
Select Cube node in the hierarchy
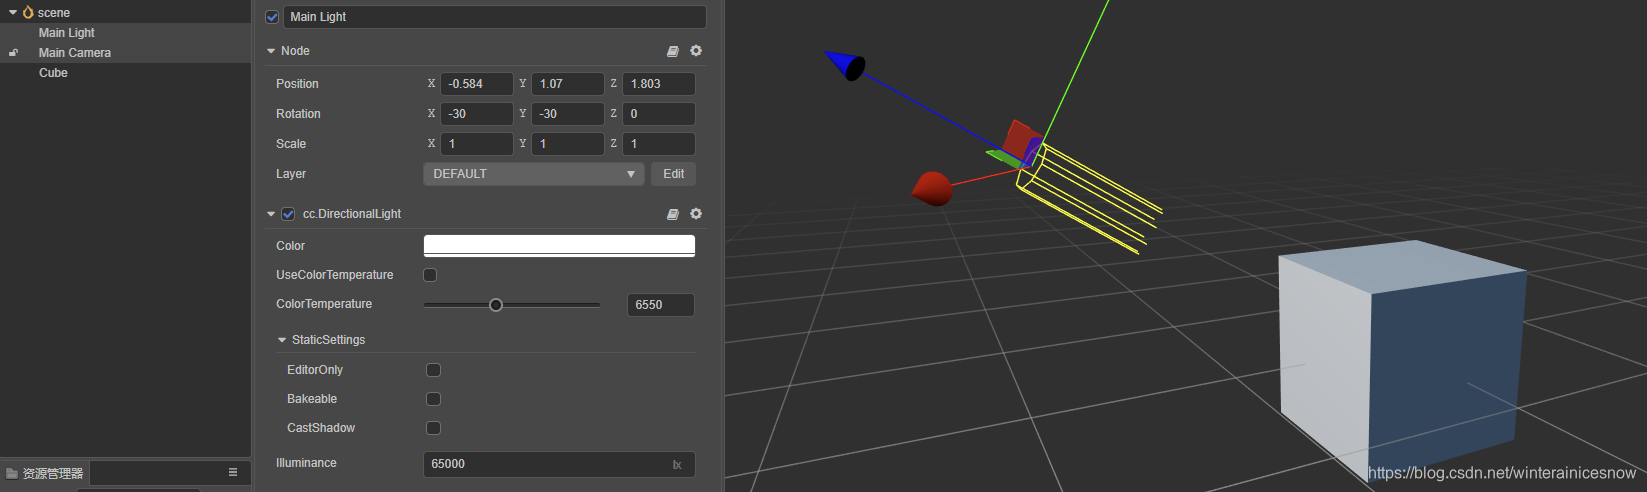tap(53, 73)
